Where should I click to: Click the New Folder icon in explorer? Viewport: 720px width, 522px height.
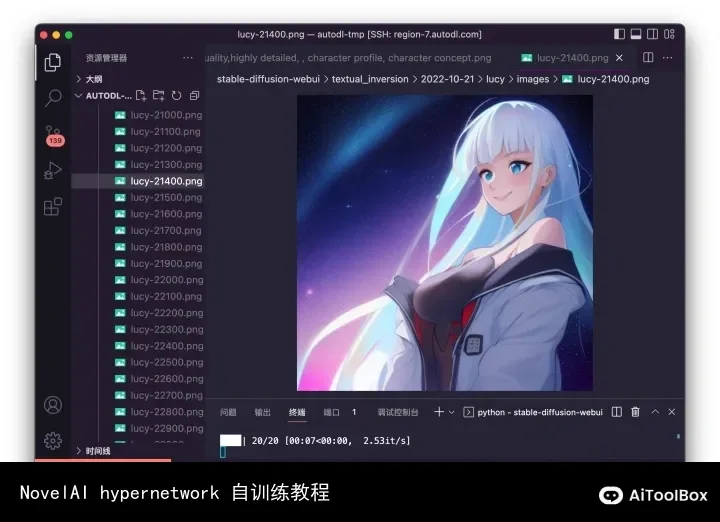(x=158, y=95)
